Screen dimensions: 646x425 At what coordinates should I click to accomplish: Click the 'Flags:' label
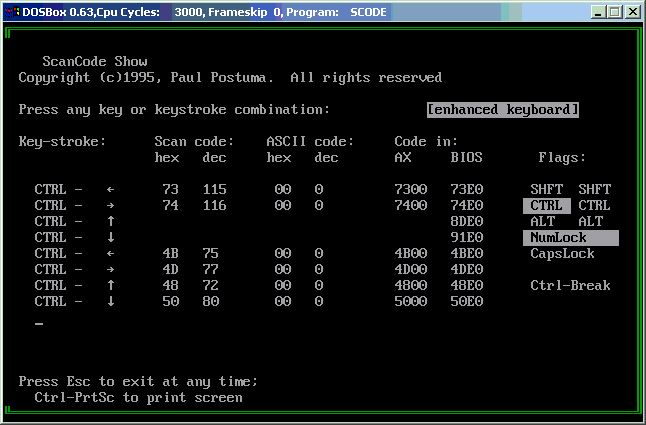[562, 158]
